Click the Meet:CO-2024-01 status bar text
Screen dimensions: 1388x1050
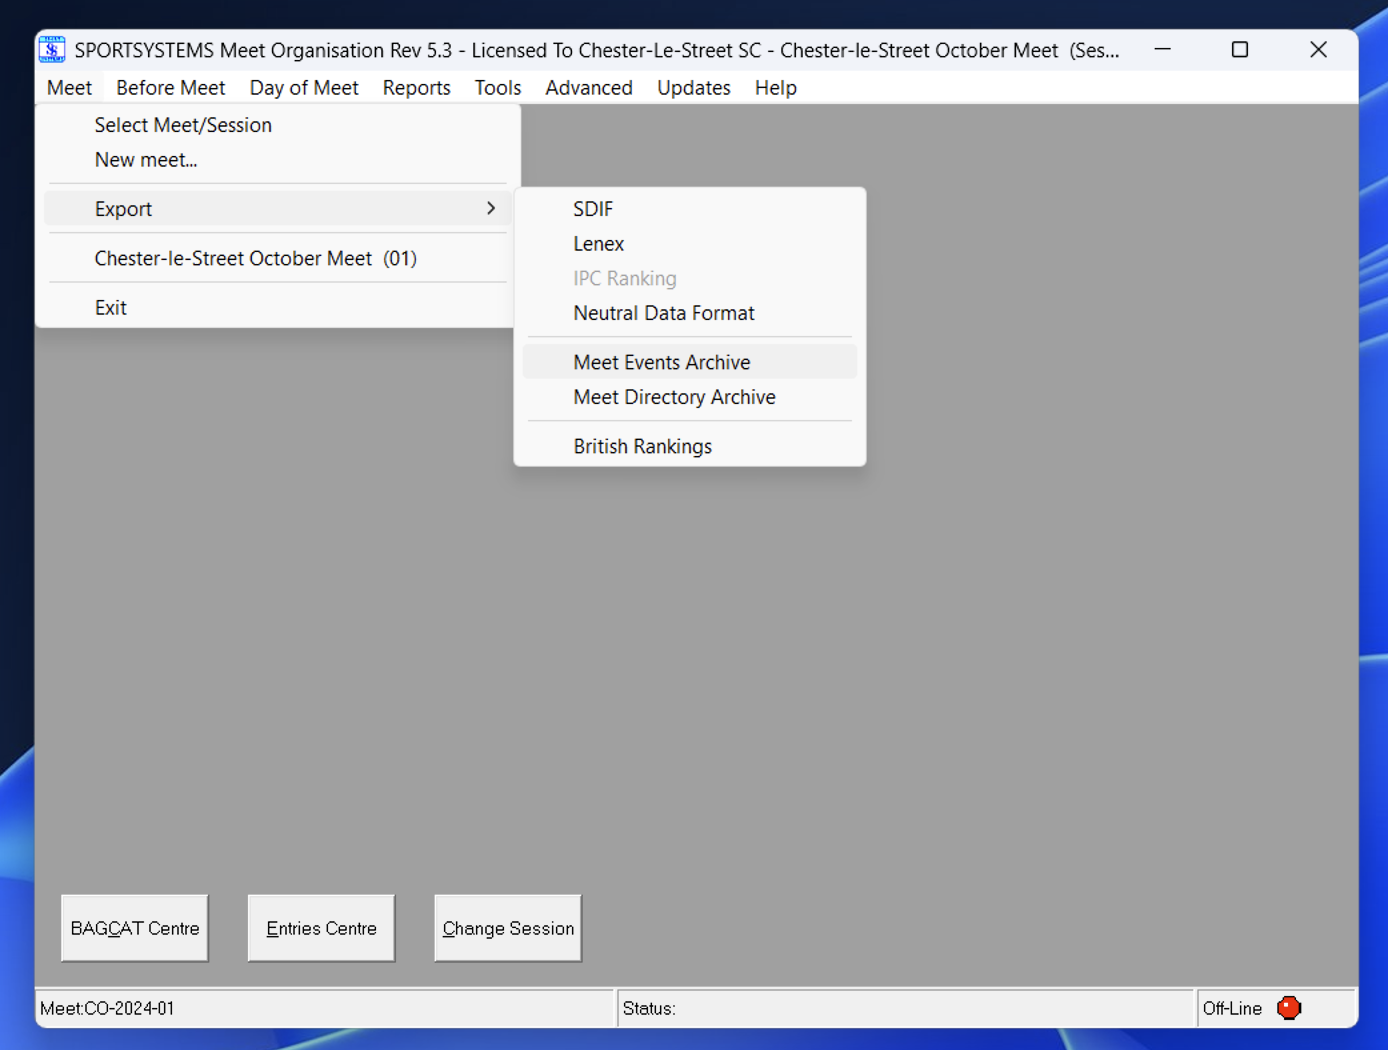(107, 1008)
